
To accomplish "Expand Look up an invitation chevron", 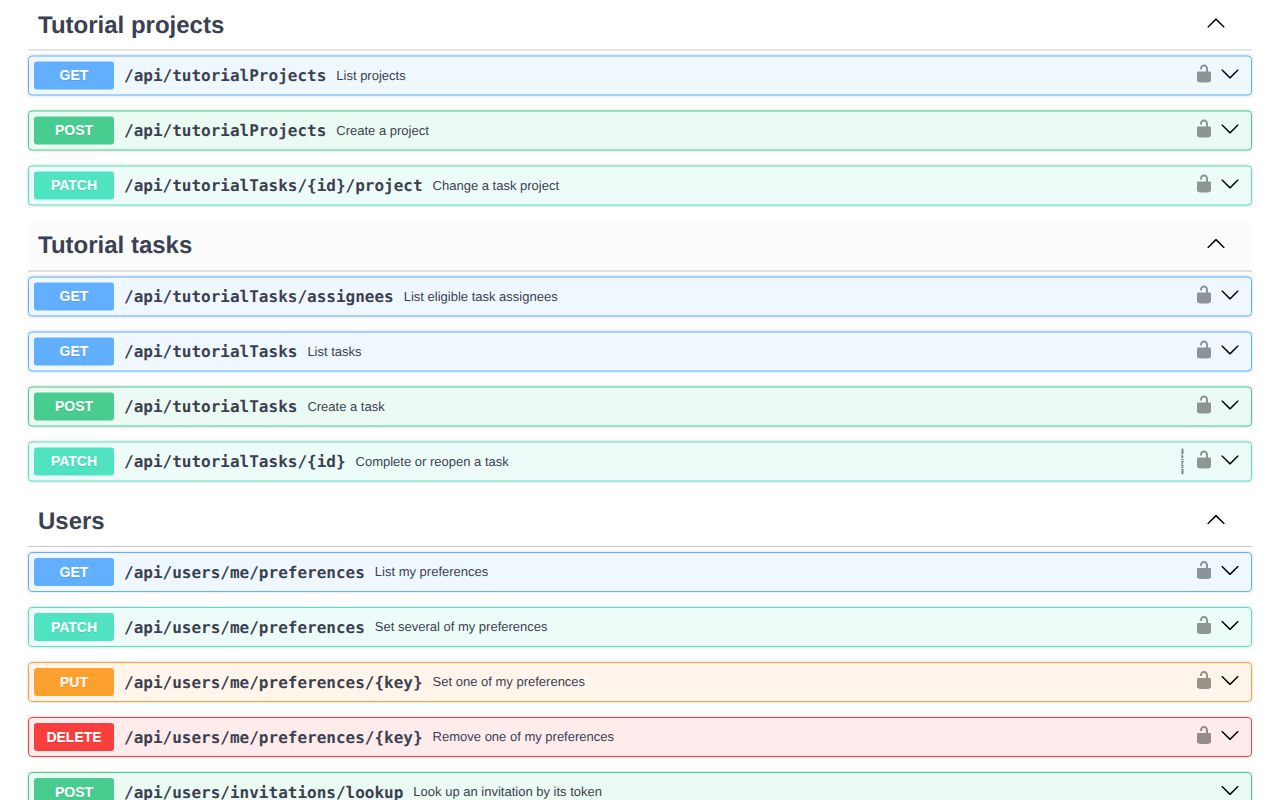I will point(1230,790).
